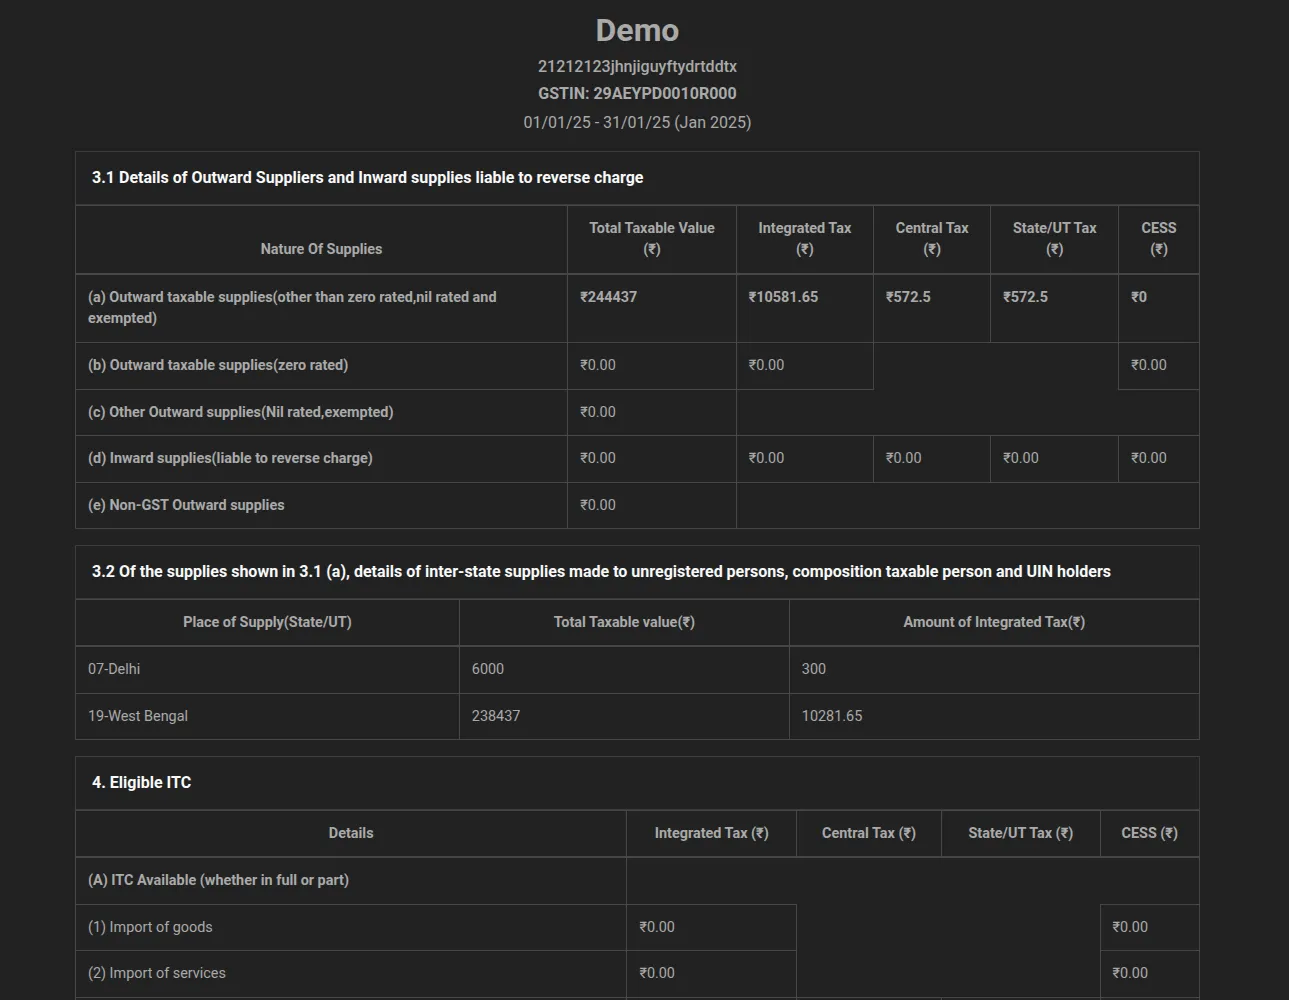Click Import of services Integrated Tax ₹0.00
This screenshot has width=1289, height=1000.
click(x=657, y=973)
